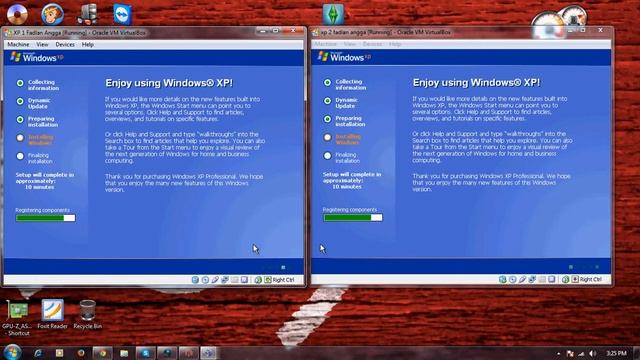Open View menu in xp 2 window
The image size is (640, 360).
click(x=349, y=44)
